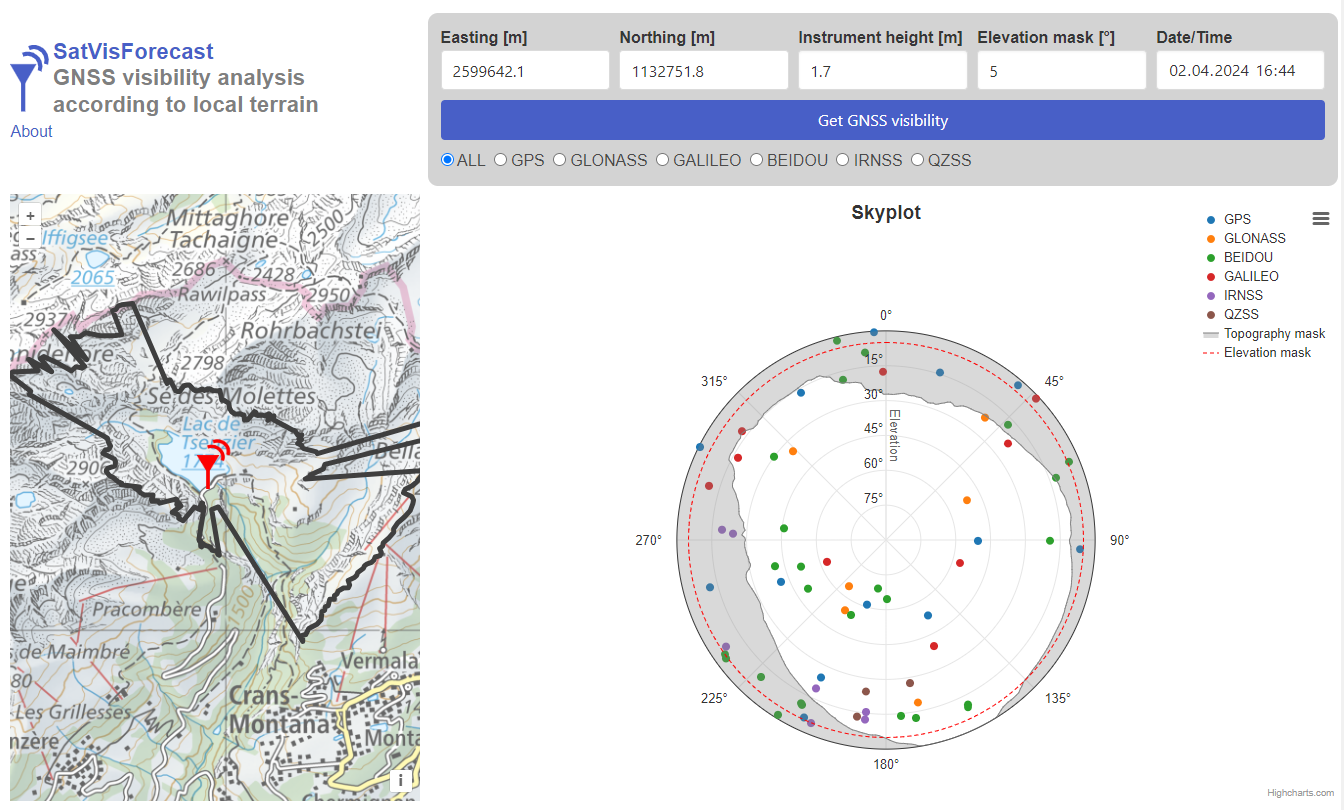Toggle GALILEO series in the legend

(1242, 276)
